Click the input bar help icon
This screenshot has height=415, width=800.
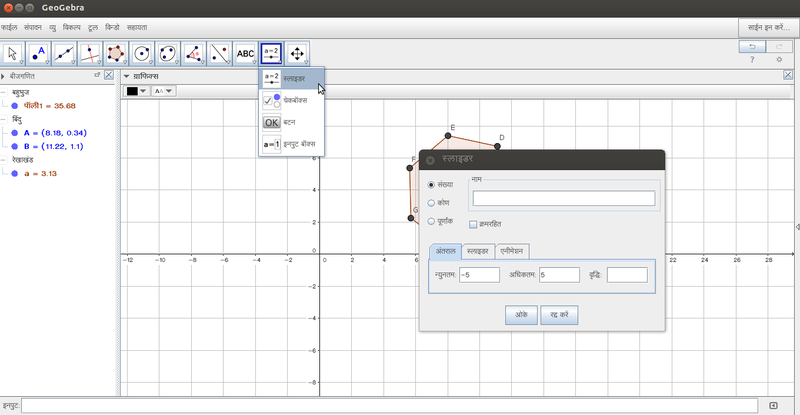tap(773, 406)
